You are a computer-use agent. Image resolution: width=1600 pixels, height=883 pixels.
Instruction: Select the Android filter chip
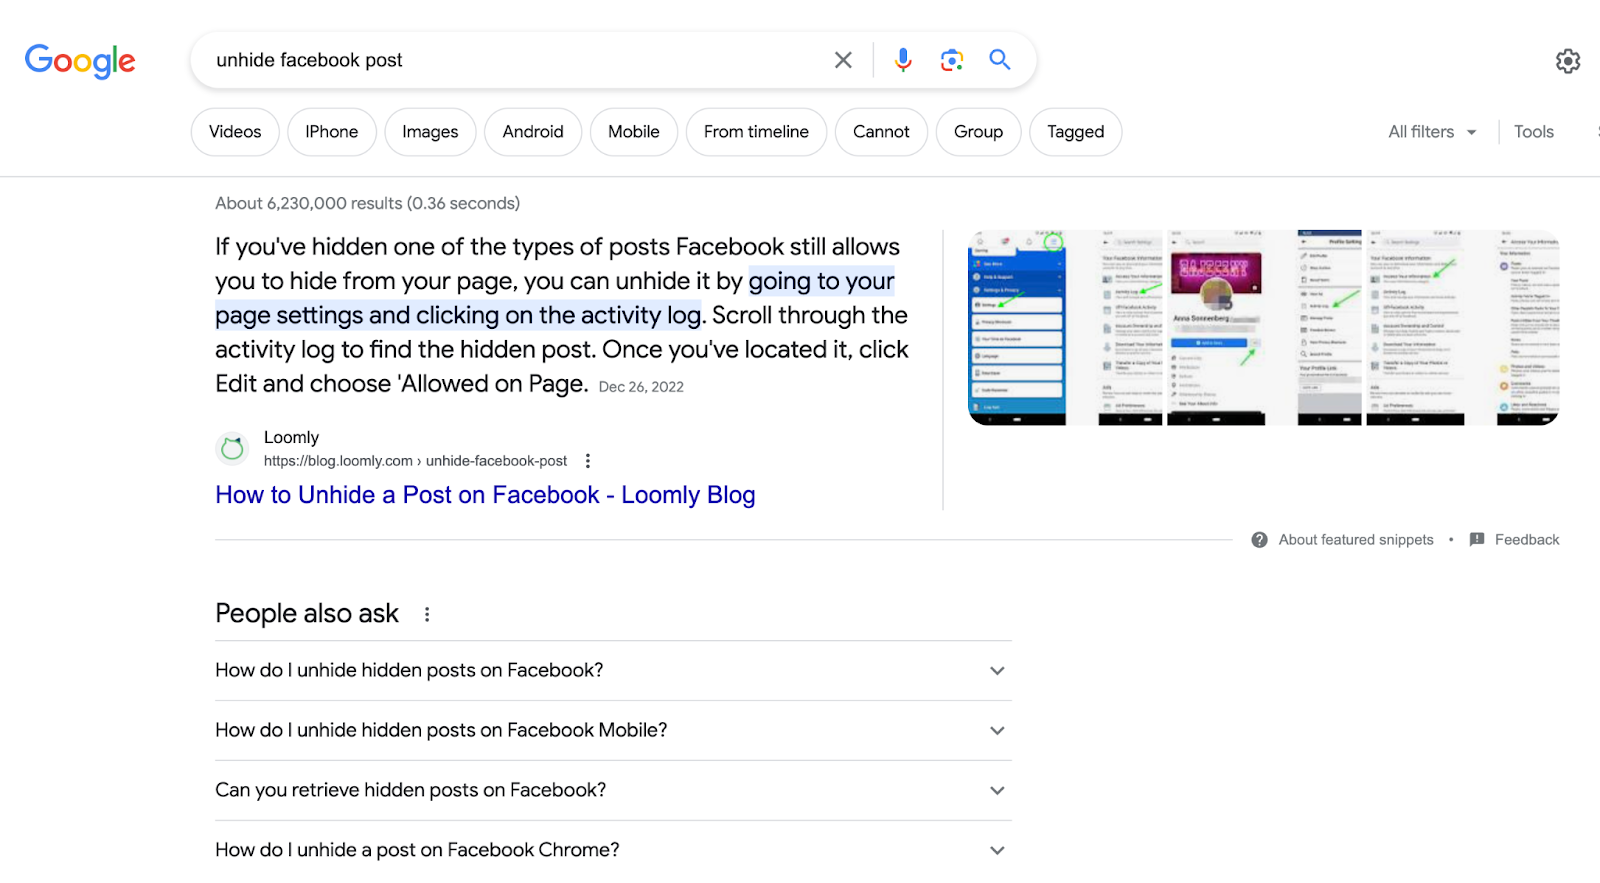tap(533, 132)
